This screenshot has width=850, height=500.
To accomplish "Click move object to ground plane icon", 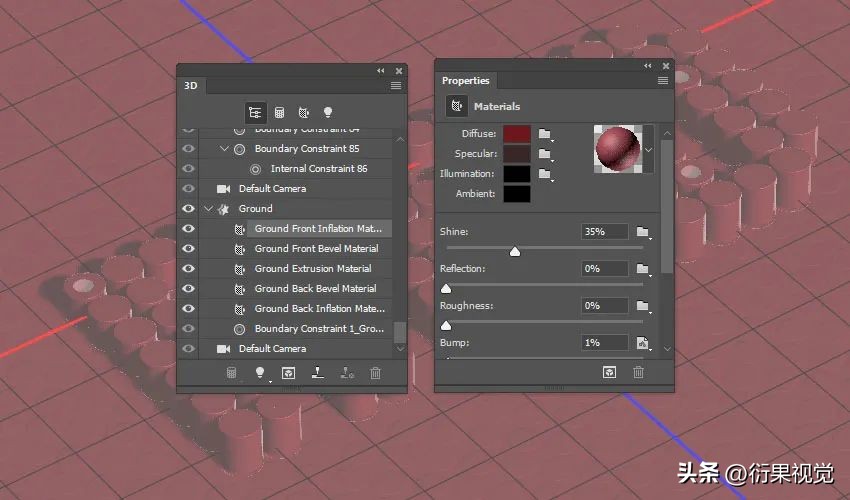I will point(318,373).
